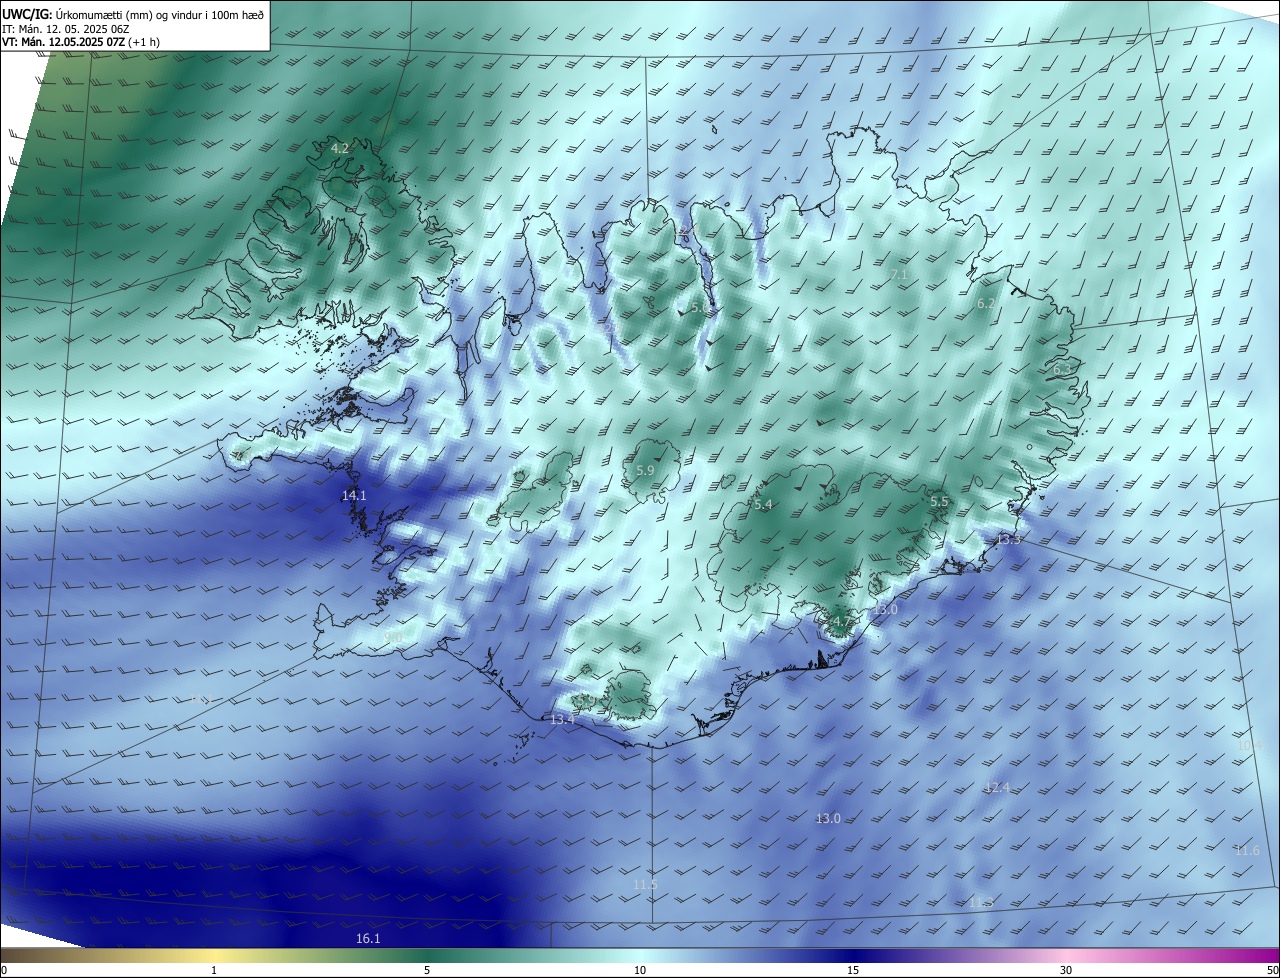1280x978 pixels.
Task: Click the 13.4 value label on the coast
Action: [x=563, y=720]
